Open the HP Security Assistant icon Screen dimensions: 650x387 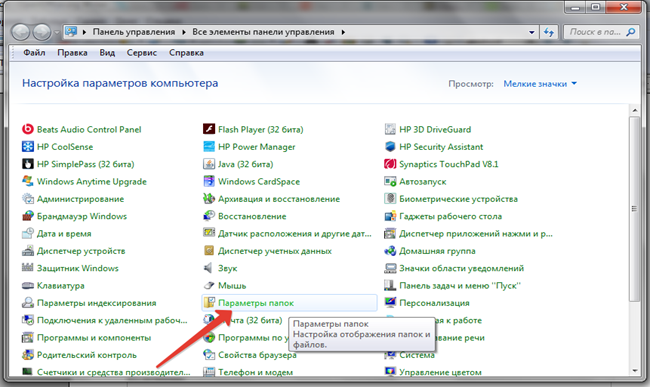(390, 147)
